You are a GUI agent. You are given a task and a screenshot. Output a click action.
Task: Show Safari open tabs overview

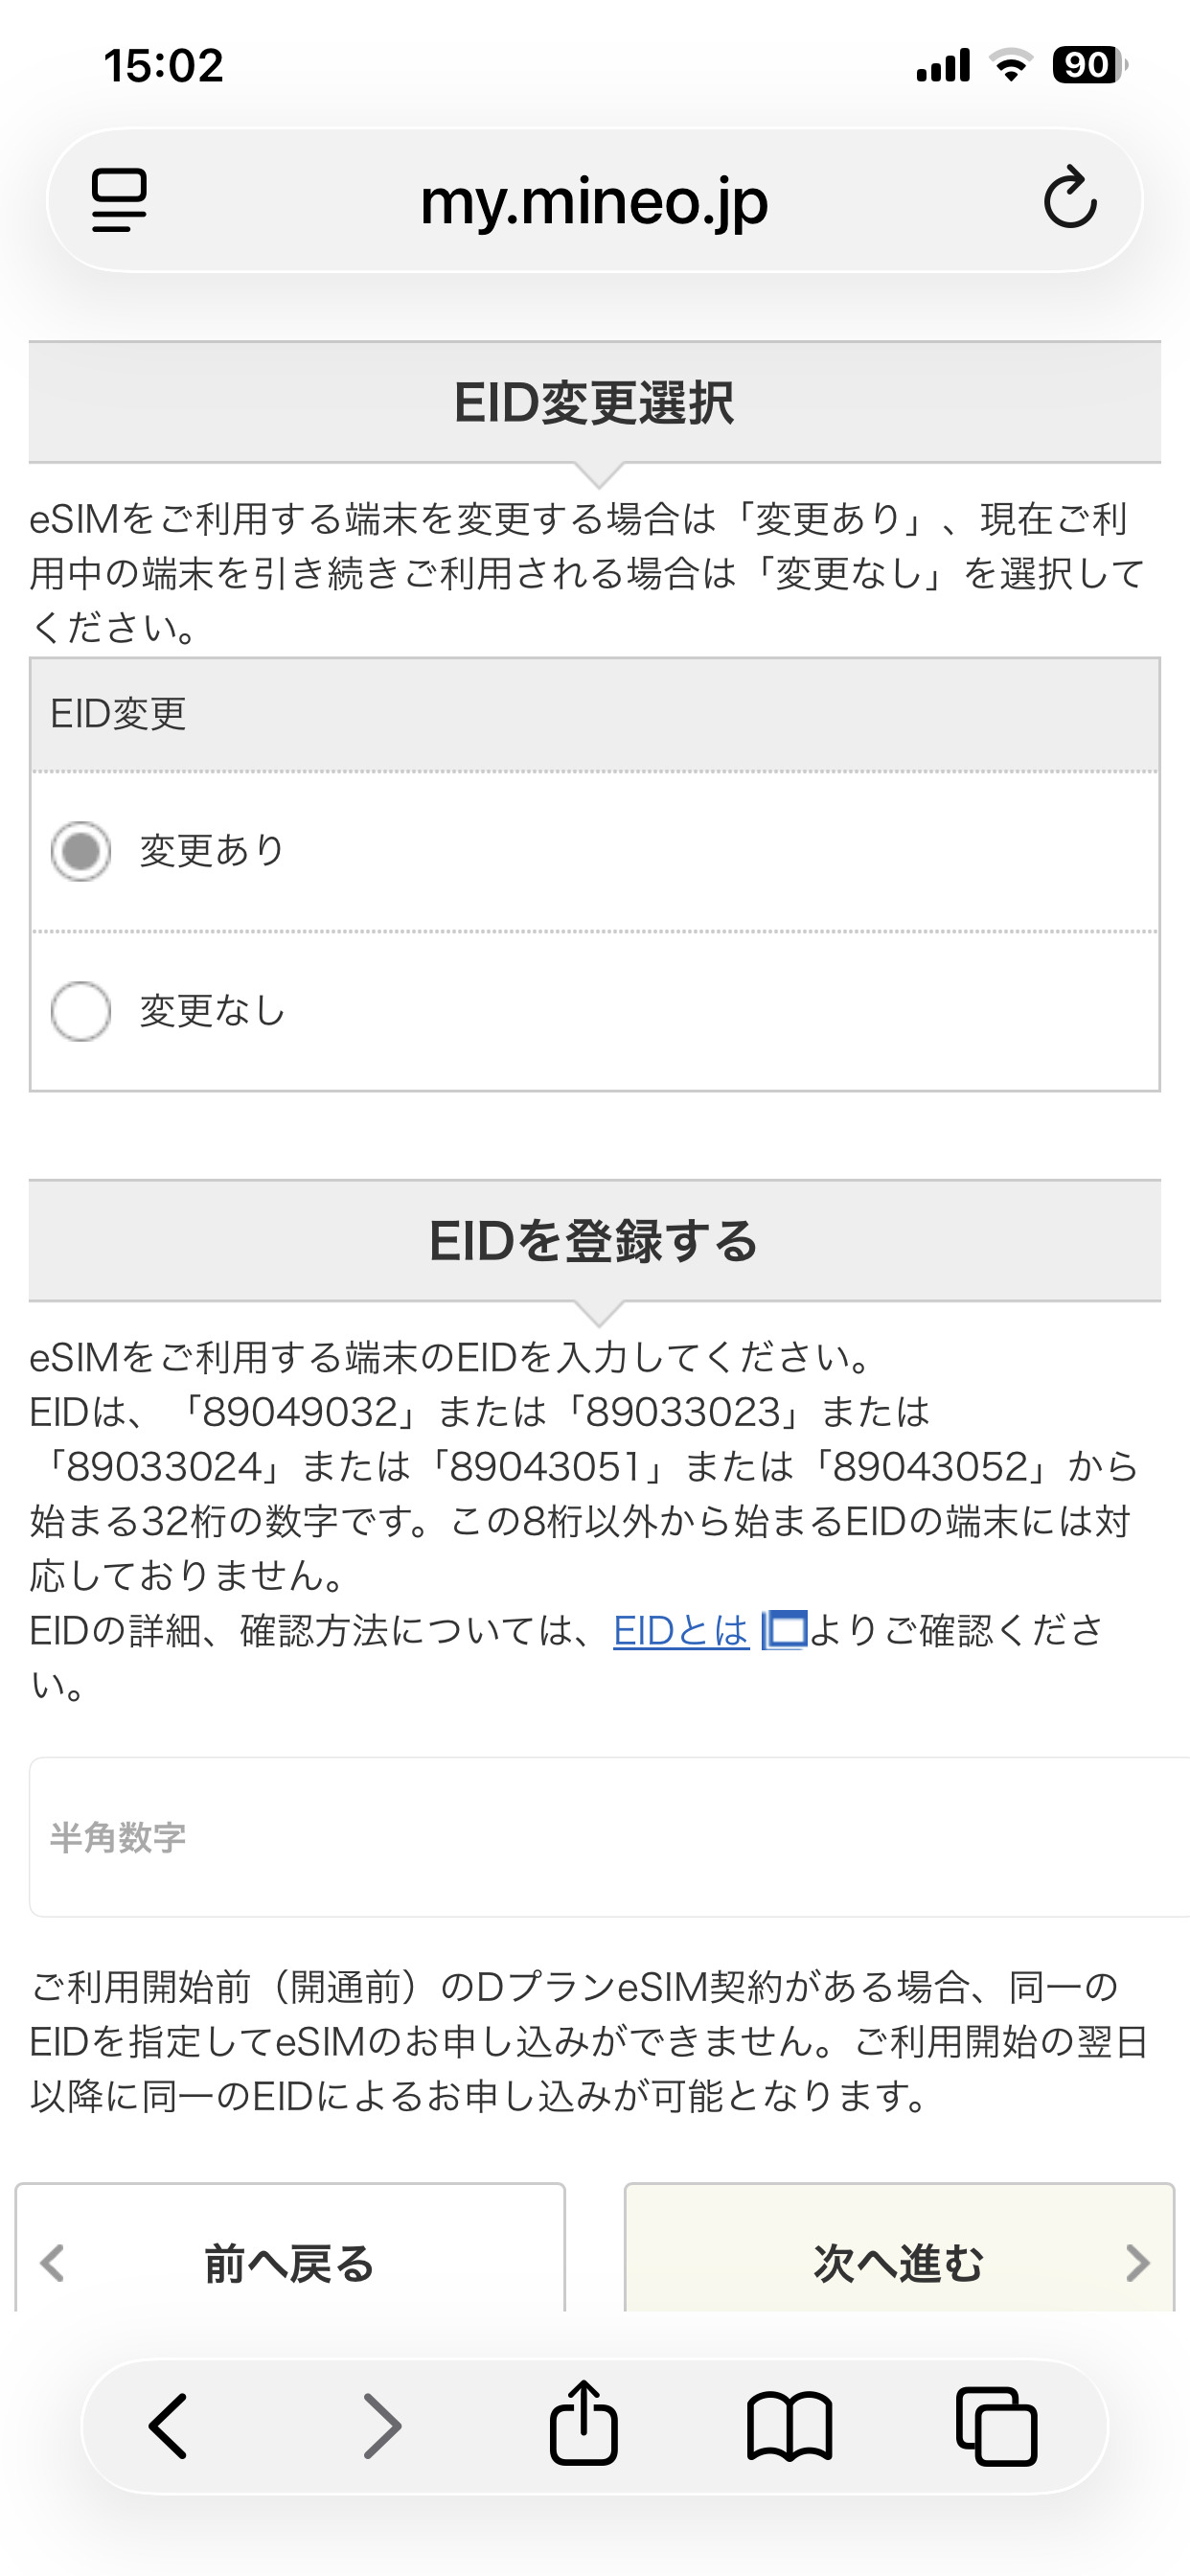(996, 2425)
